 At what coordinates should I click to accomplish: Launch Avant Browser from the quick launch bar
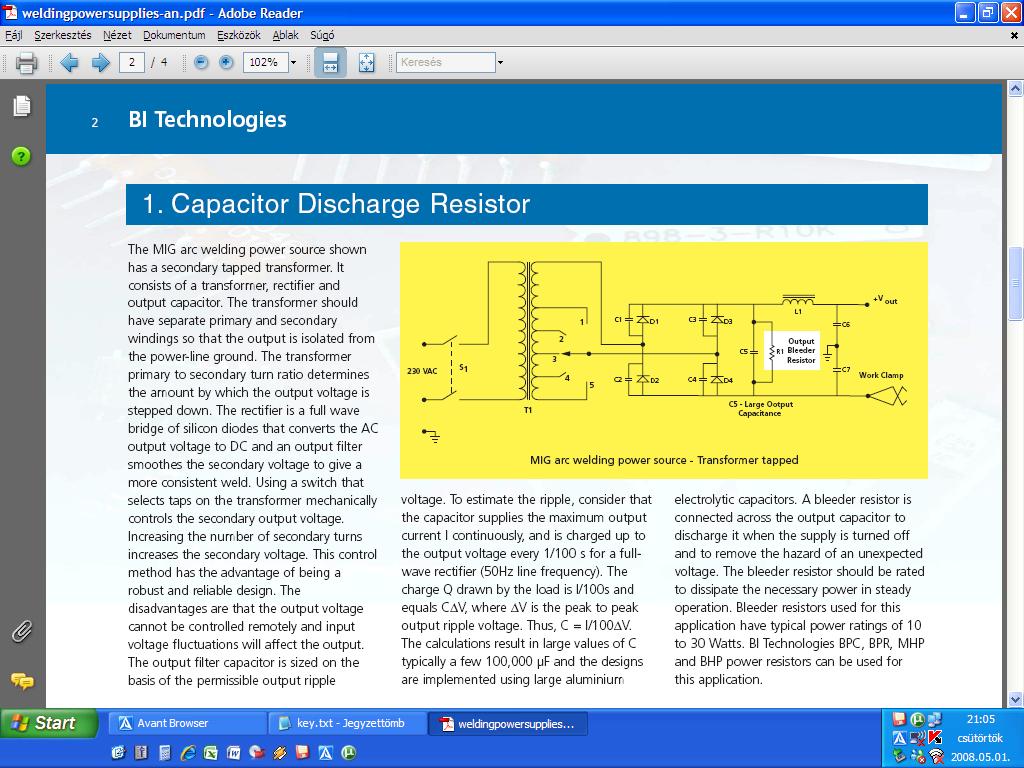coord(325,753)
